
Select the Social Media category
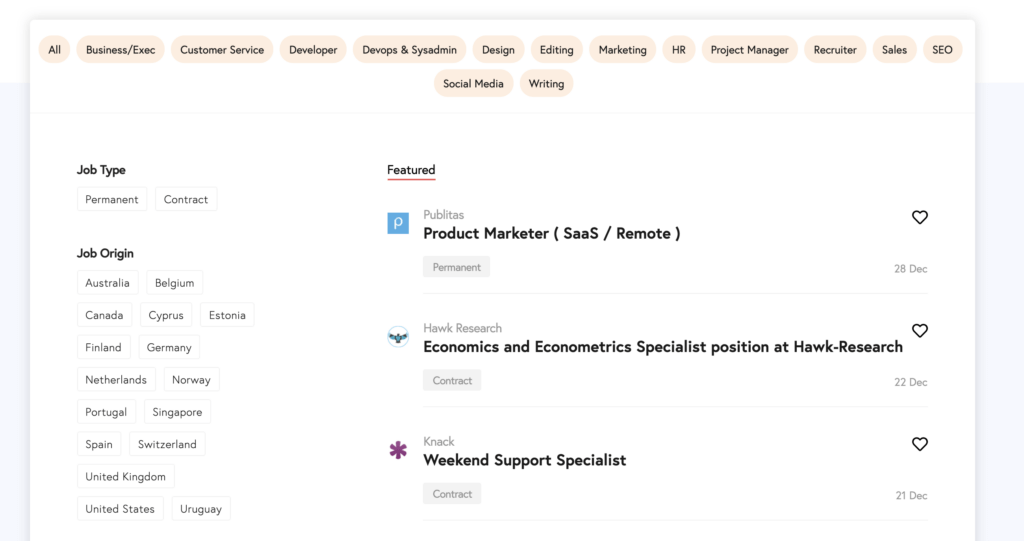point(473,84)
